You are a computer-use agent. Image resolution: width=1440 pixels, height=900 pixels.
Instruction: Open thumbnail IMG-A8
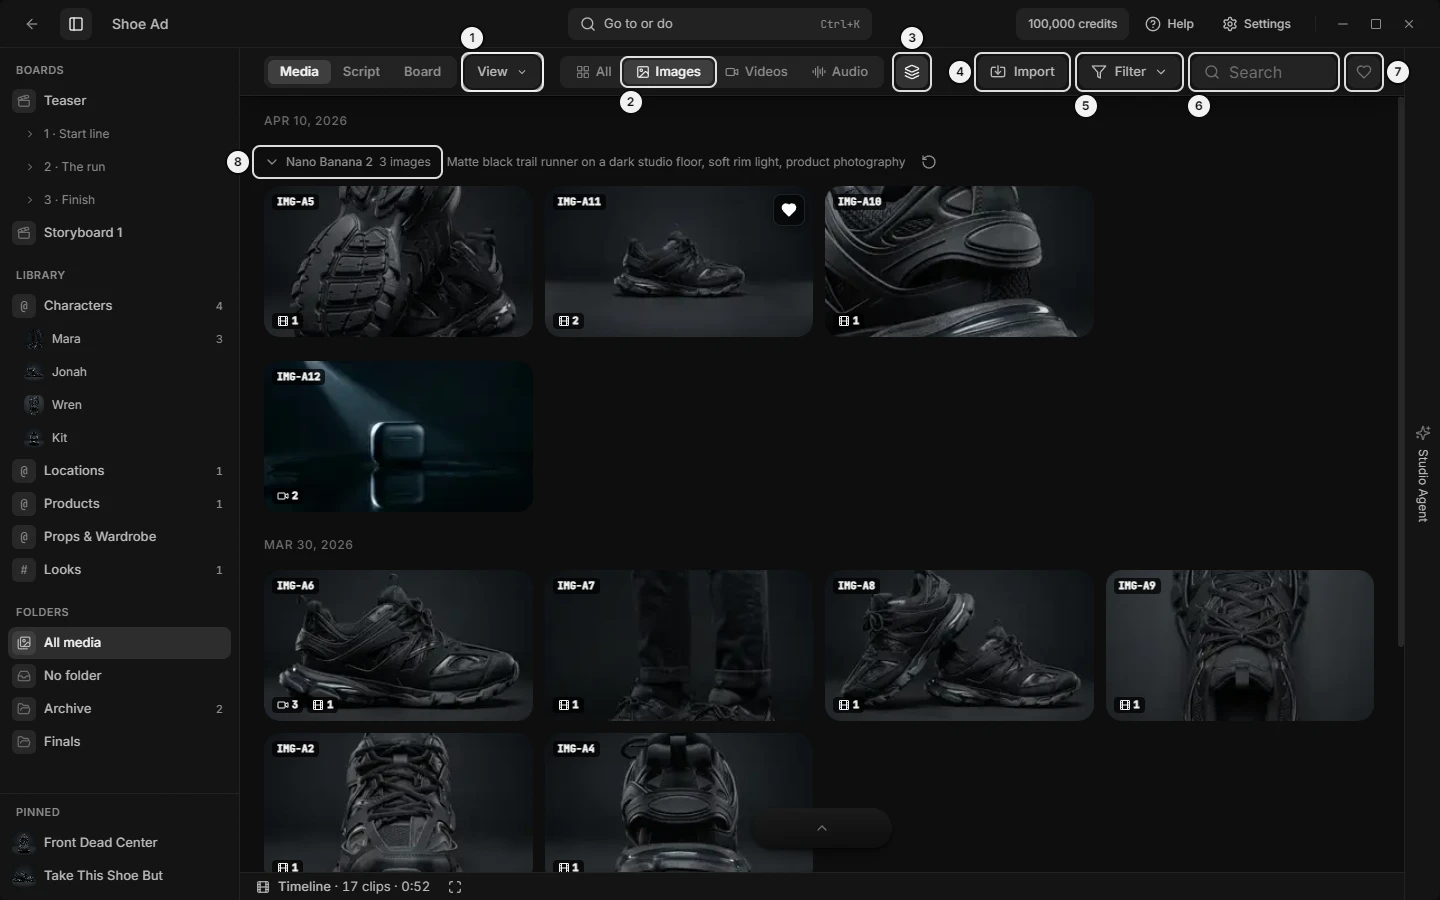point(959,645)
